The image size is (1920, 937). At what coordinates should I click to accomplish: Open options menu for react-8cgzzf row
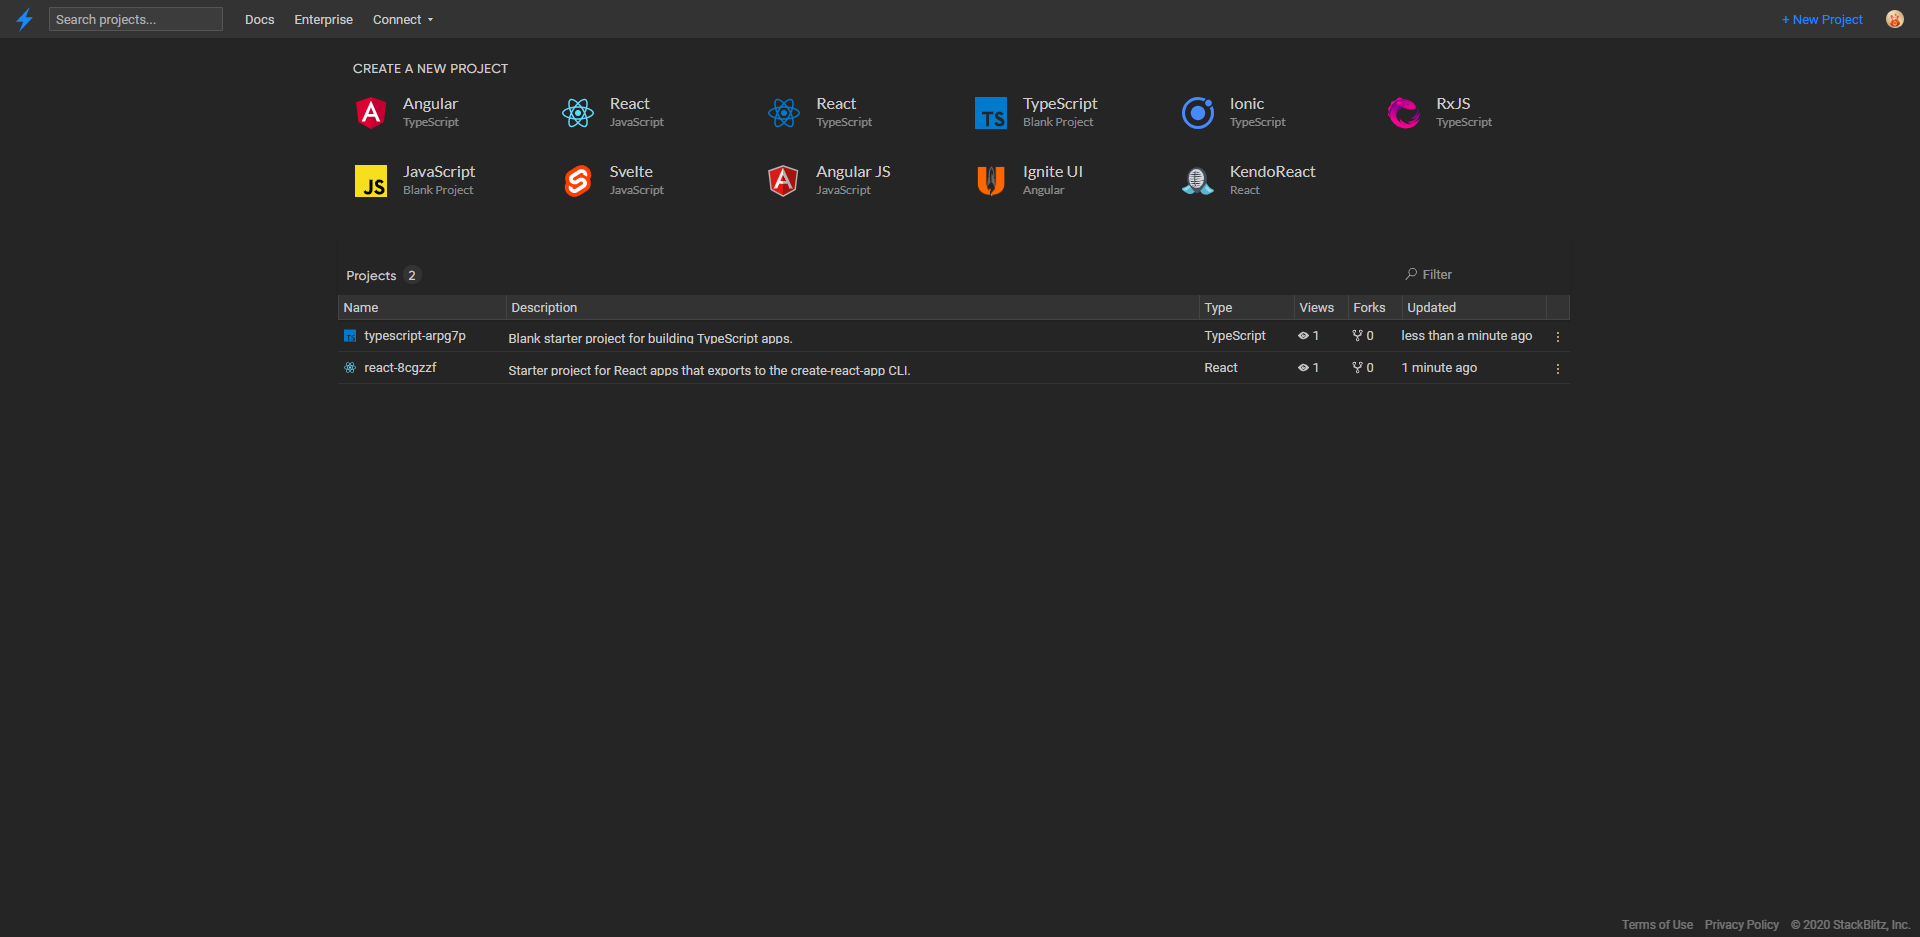coord(1558,369)
